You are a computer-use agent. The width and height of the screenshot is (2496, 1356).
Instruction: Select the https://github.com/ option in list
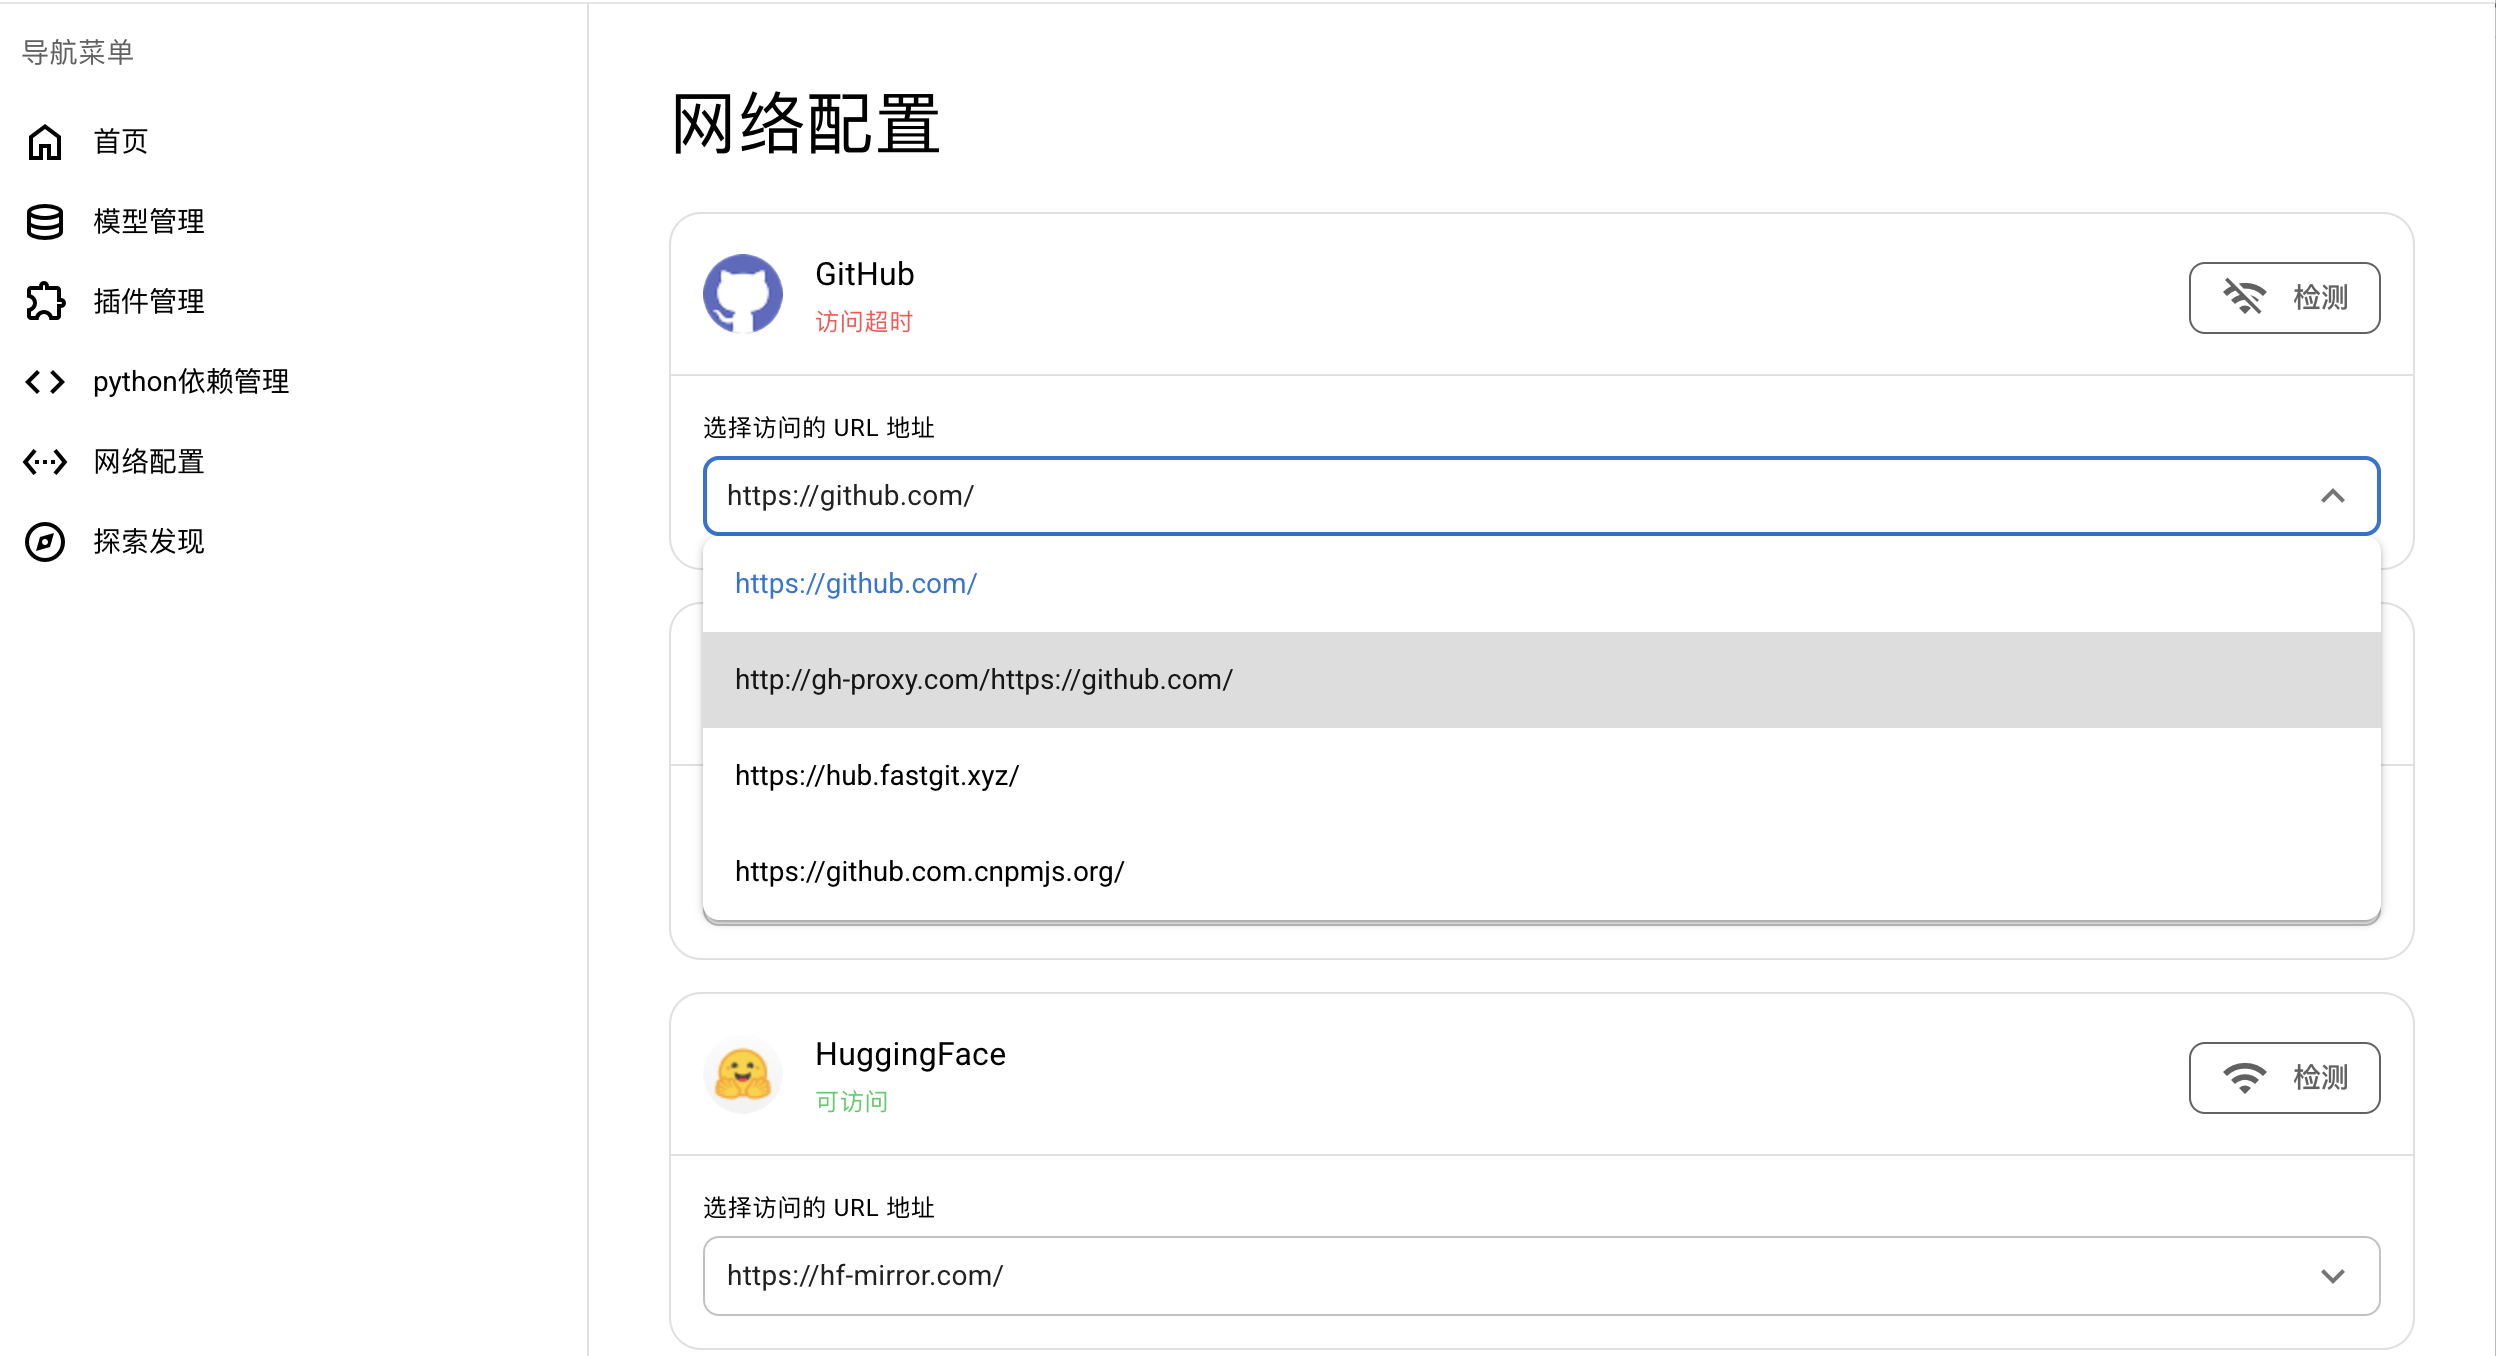click(1541, 584)
